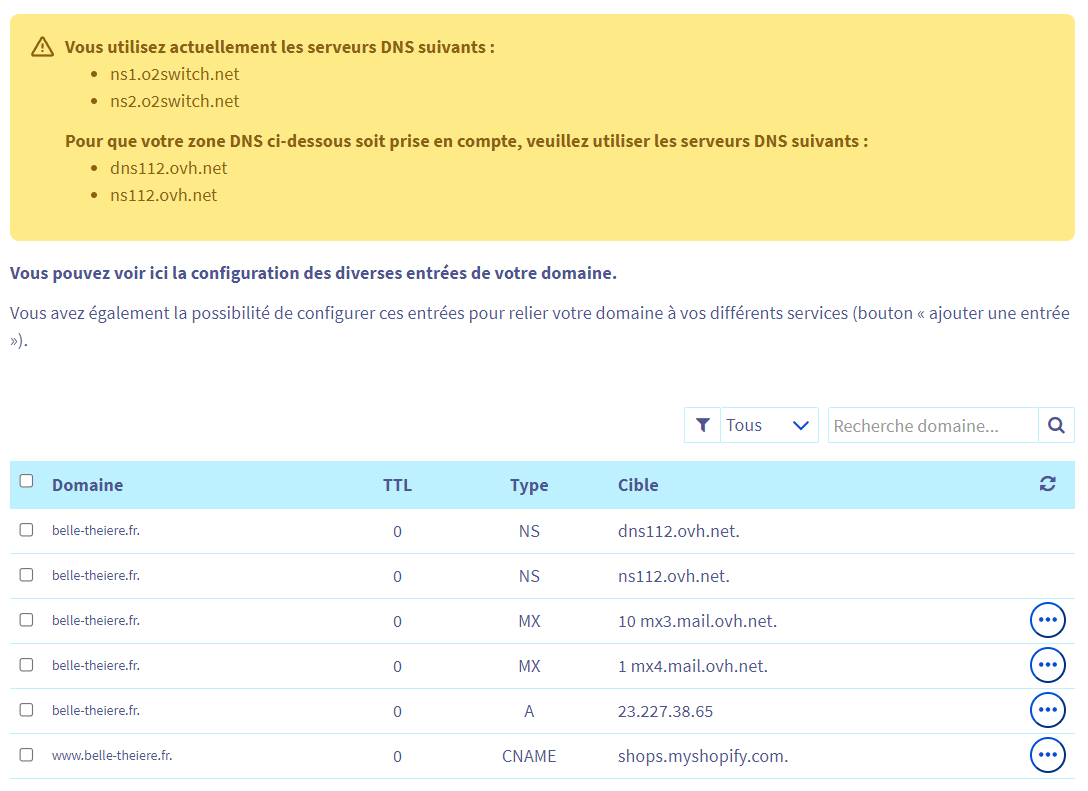Viewport: 1088px width, 791px height.
Task: Focus the Recherche domaine search field
Action: coord(933,425)
